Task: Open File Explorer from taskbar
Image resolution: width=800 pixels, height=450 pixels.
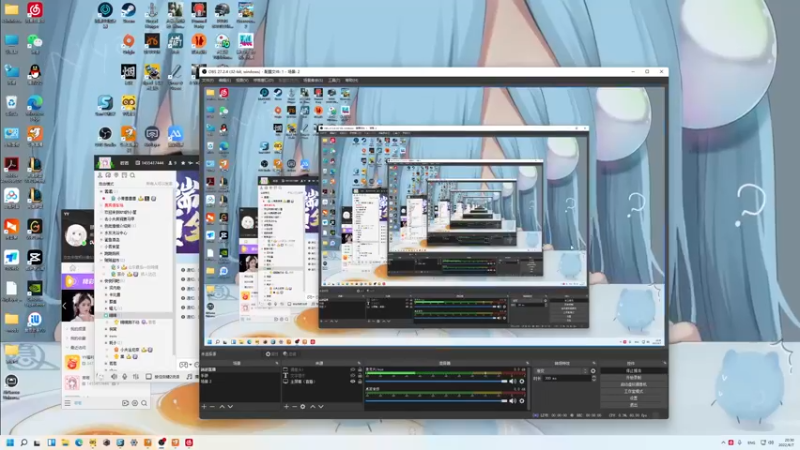Action: (x=65, y=442)
